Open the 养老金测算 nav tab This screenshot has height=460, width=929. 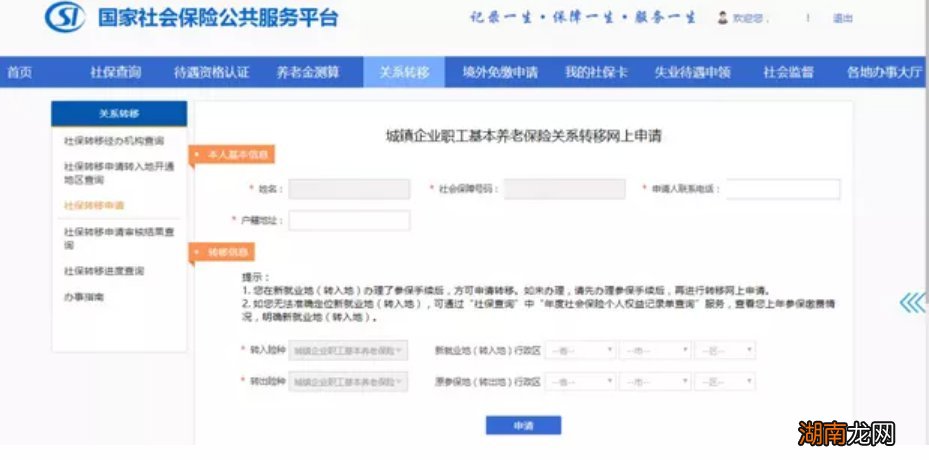pos(308,72)
